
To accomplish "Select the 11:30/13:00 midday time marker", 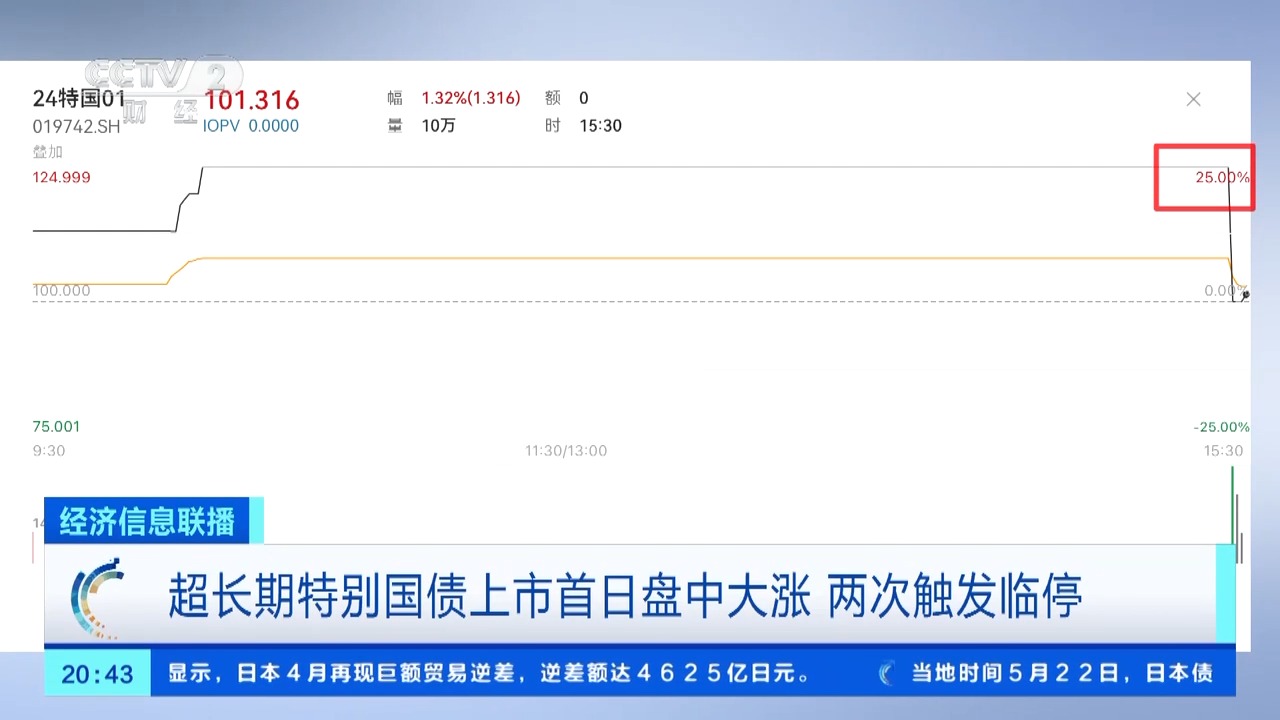I will point(566,451).
